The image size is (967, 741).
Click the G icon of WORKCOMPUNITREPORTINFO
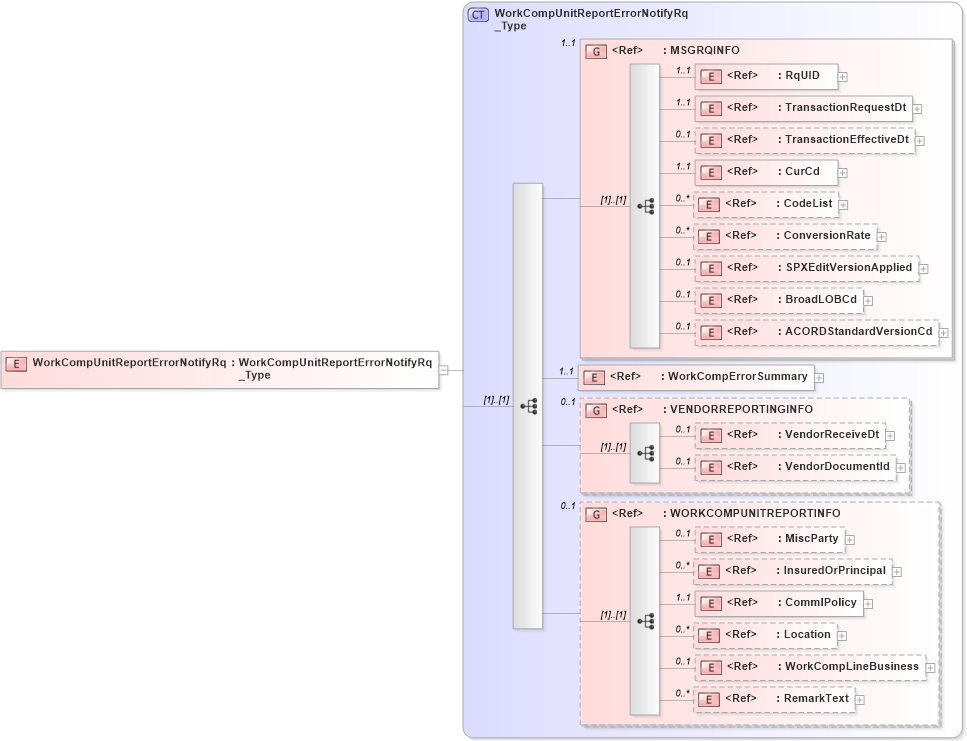click(x=595, y=513)
